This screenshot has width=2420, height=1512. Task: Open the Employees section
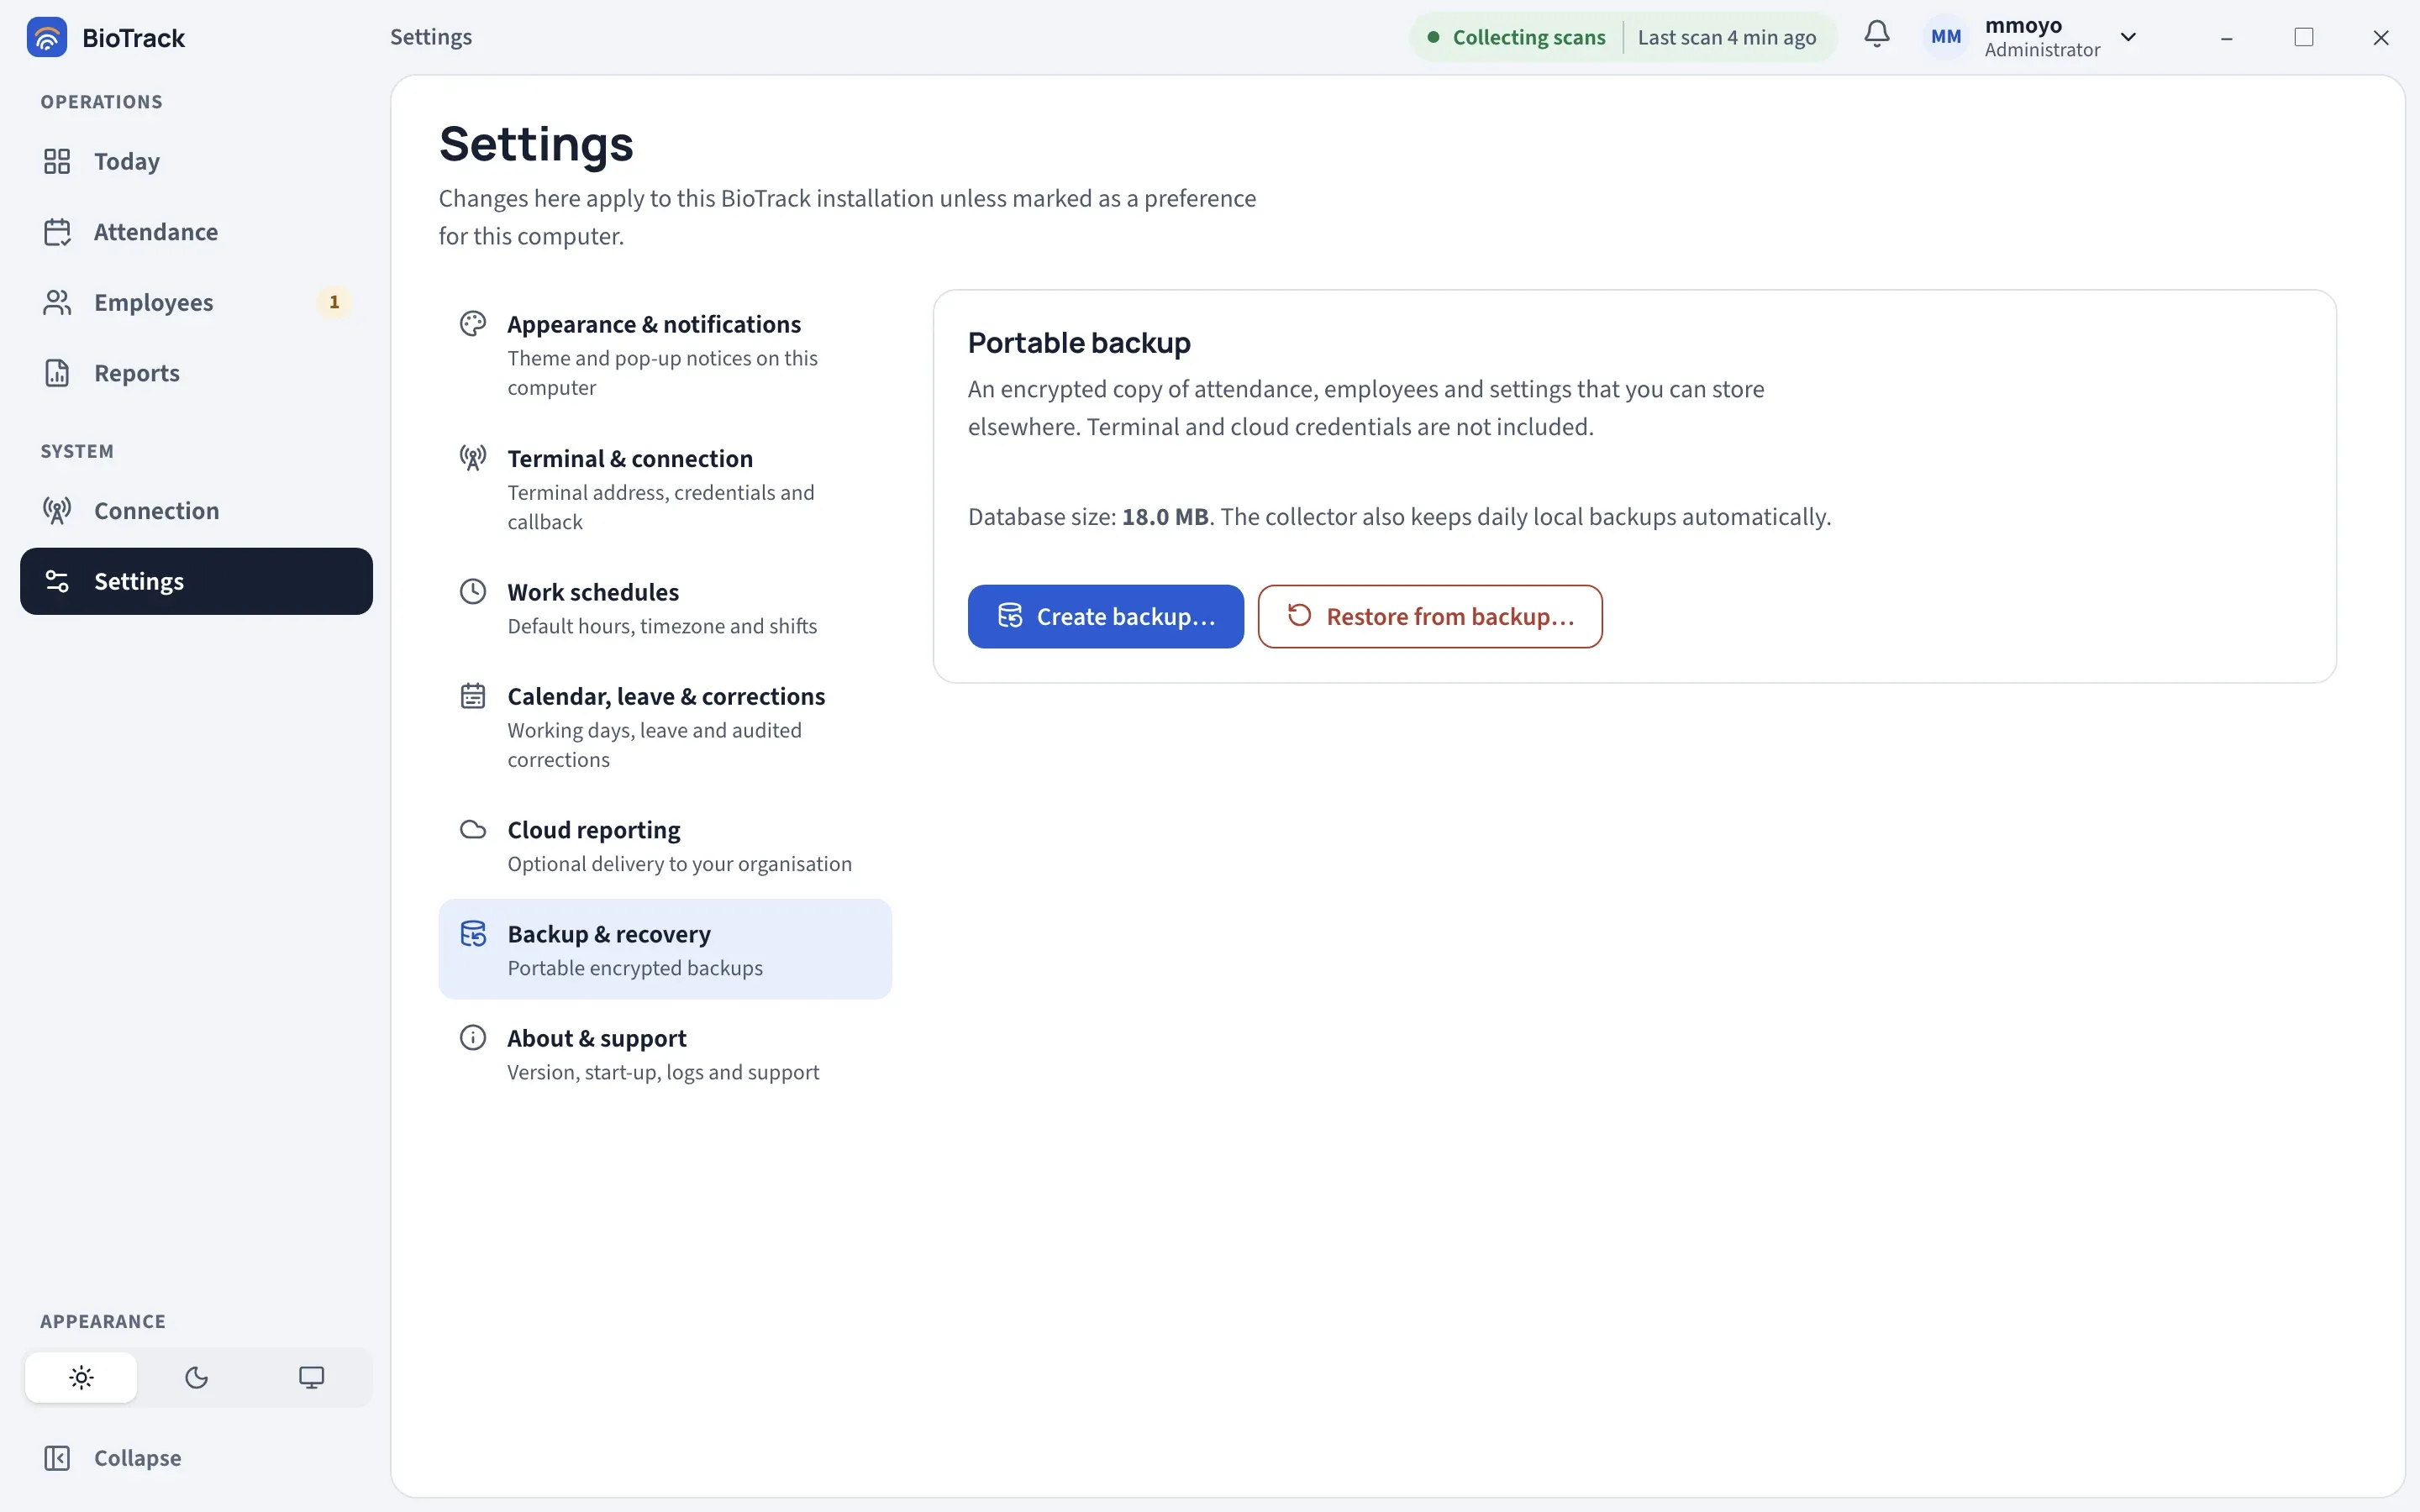[x=196, y=302]
